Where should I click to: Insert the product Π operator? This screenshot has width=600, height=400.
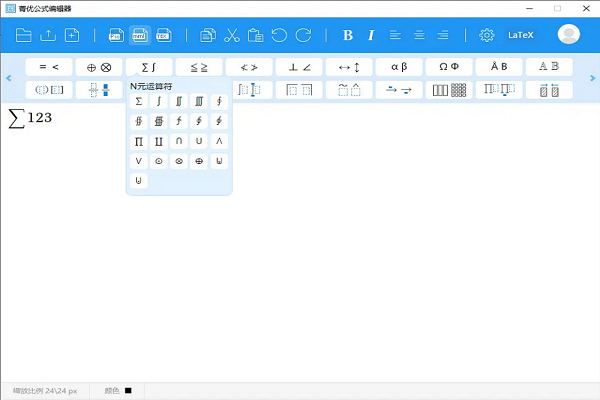[x=139, y=141]
